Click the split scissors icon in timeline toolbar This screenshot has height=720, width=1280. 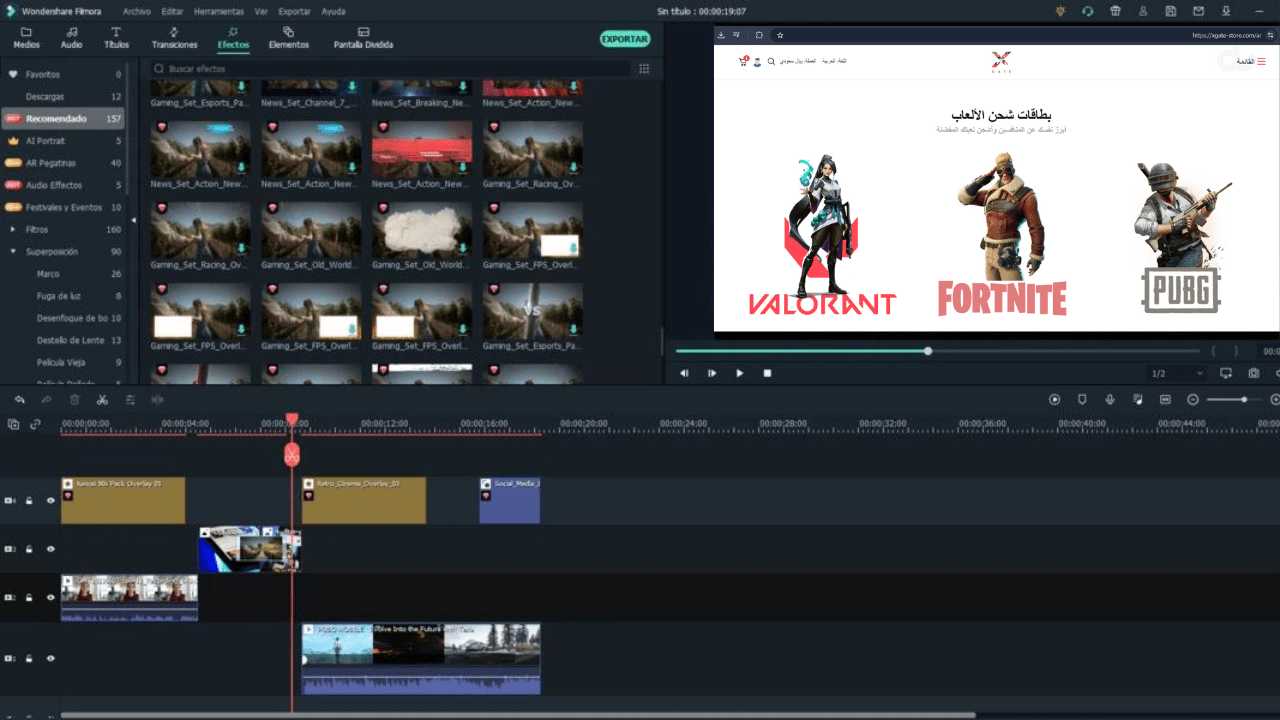click(x=102, y=400)
